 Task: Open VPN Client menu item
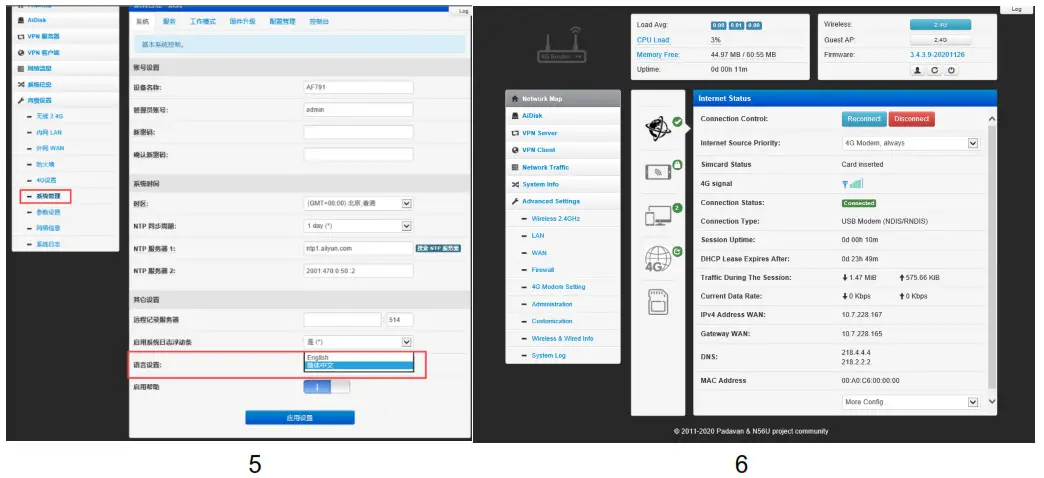[563, 150]
